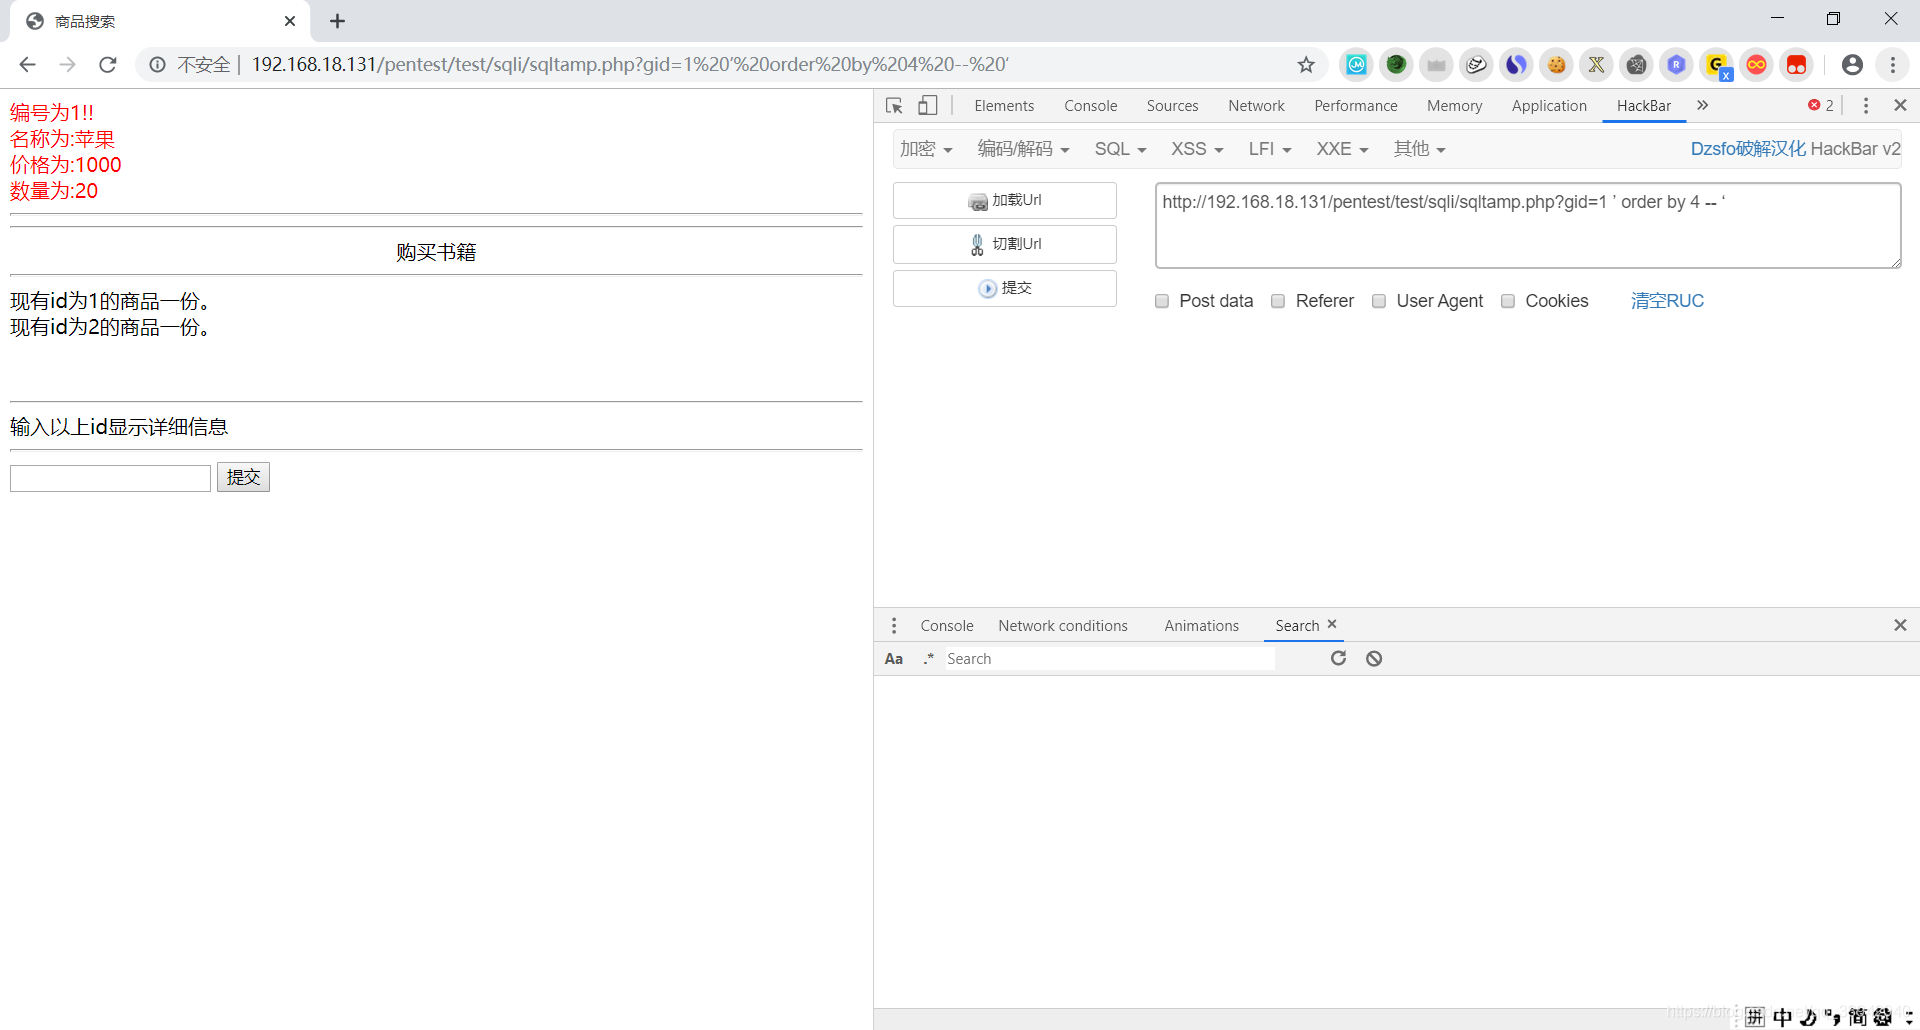Image resolution: width=1920 pixels, height=1030 pixels.
Task: Click the teal square extension icon
Action: tap(1356, 65)
